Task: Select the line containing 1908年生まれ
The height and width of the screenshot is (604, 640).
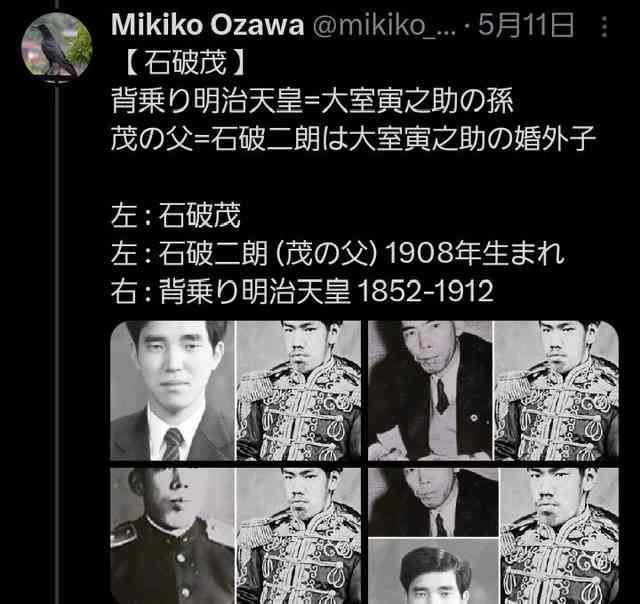Action: point(338,253)
